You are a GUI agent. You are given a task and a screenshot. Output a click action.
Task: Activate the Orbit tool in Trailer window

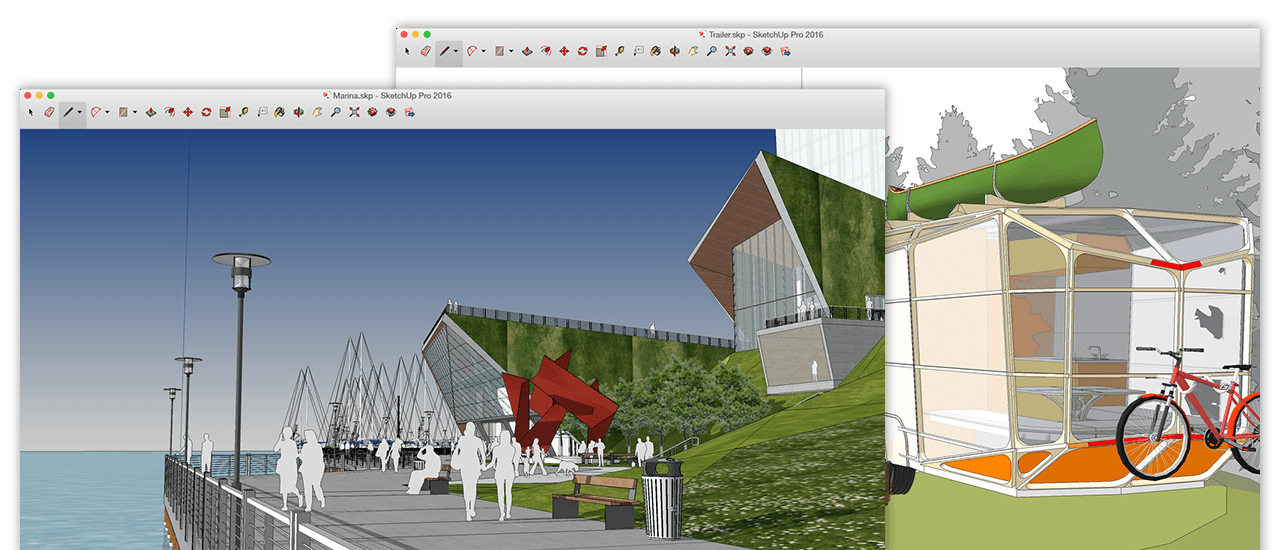point(674,50)
